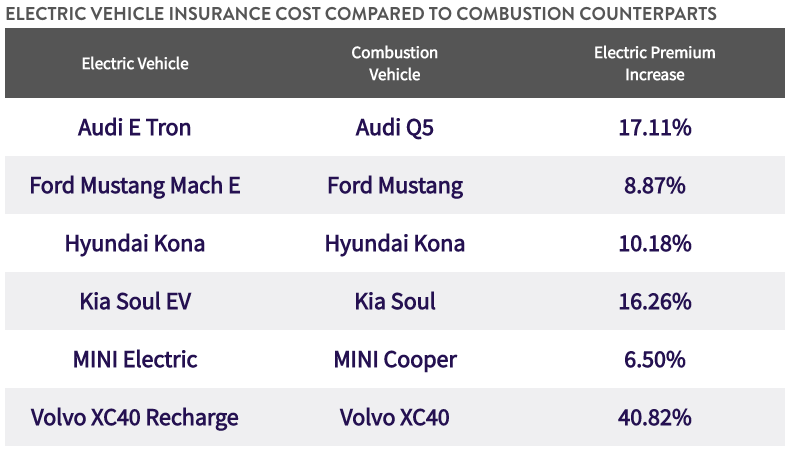The image size is (795, 453).
Task: Select the Audi E Tron cell
Action: click(x=135, y=128)
